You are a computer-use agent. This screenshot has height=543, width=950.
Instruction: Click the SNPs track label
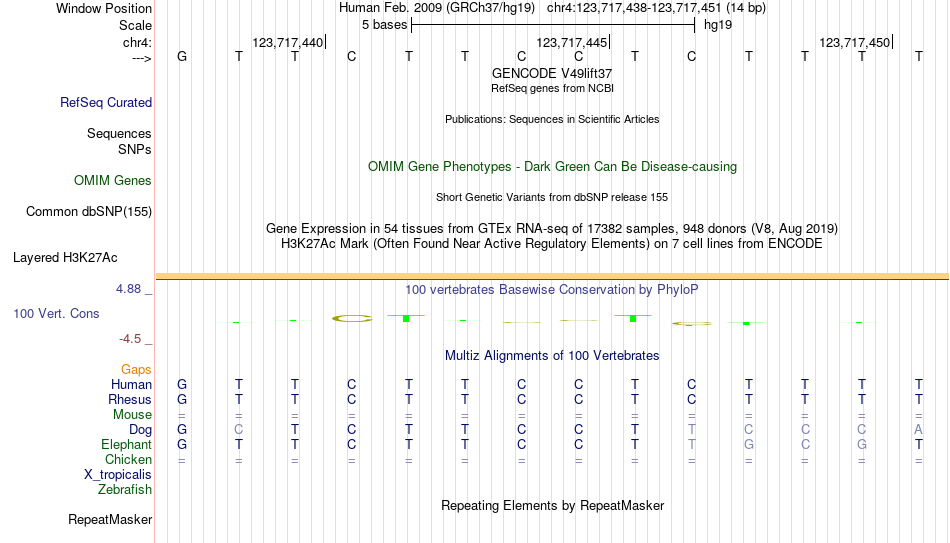click(135, 149)
